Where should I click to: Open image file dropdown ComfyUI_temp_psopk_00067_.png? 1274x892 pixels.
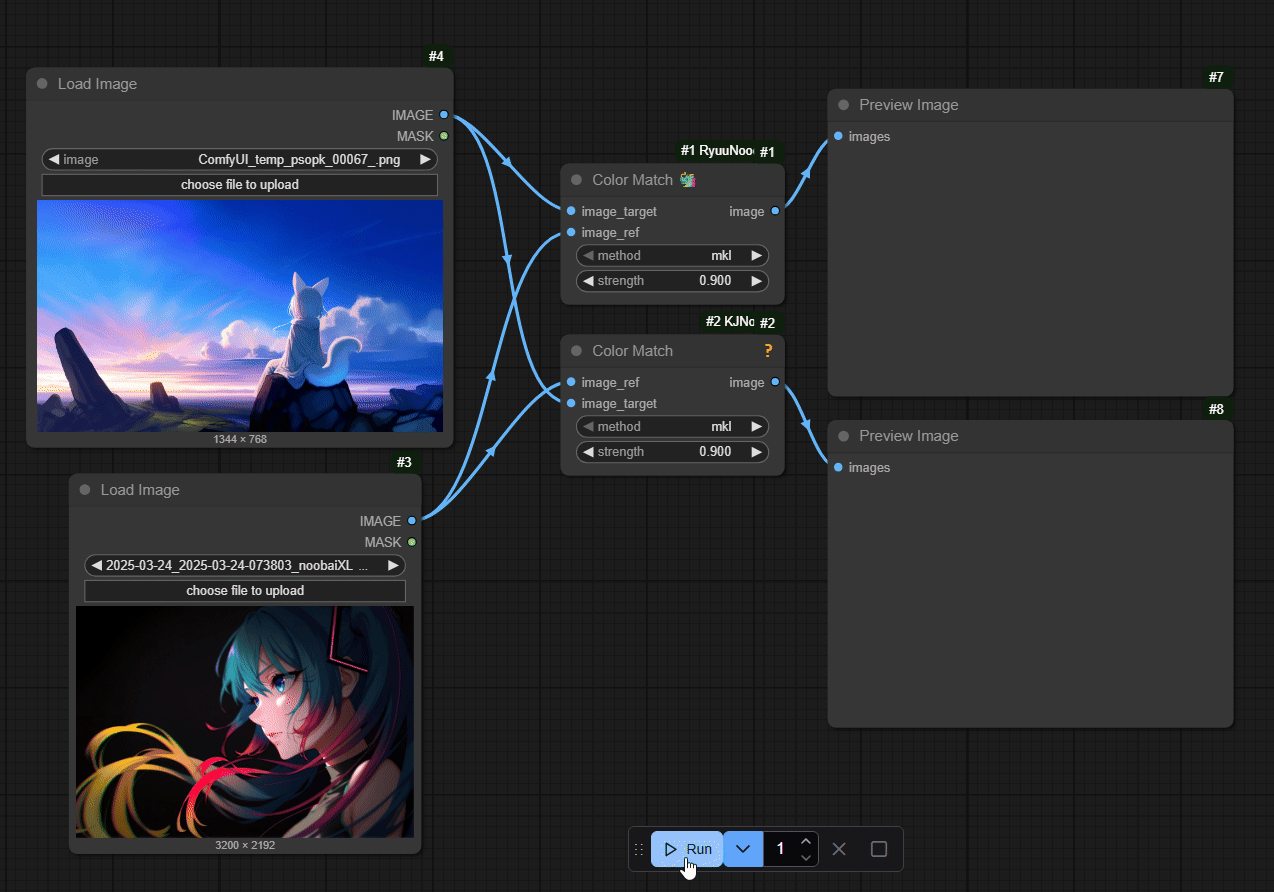(240, 159)
